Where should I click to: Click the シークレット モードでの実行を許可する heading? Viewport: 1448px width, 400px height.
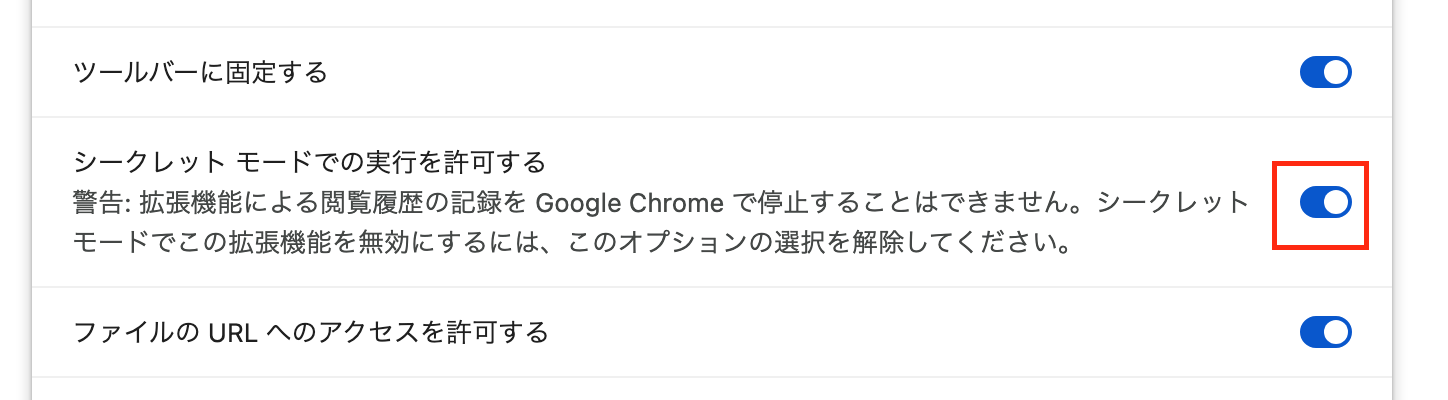310,161
